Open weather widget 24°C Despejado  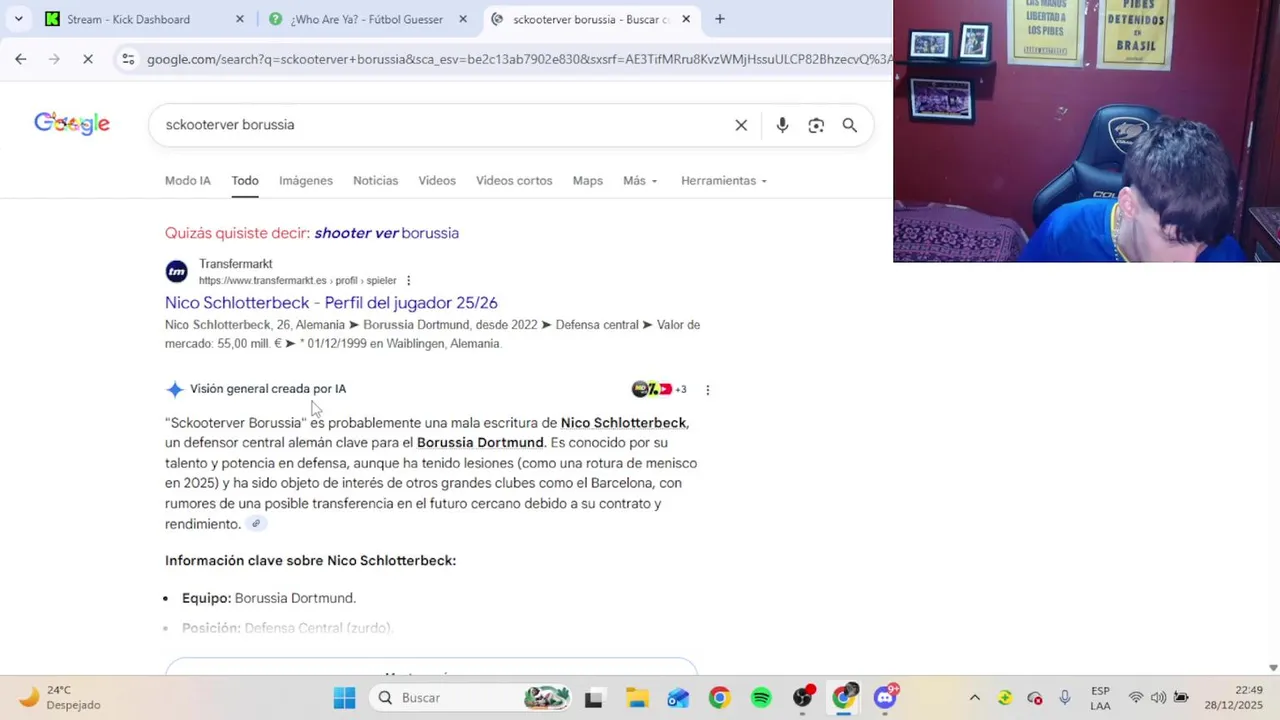pos(60,698)
